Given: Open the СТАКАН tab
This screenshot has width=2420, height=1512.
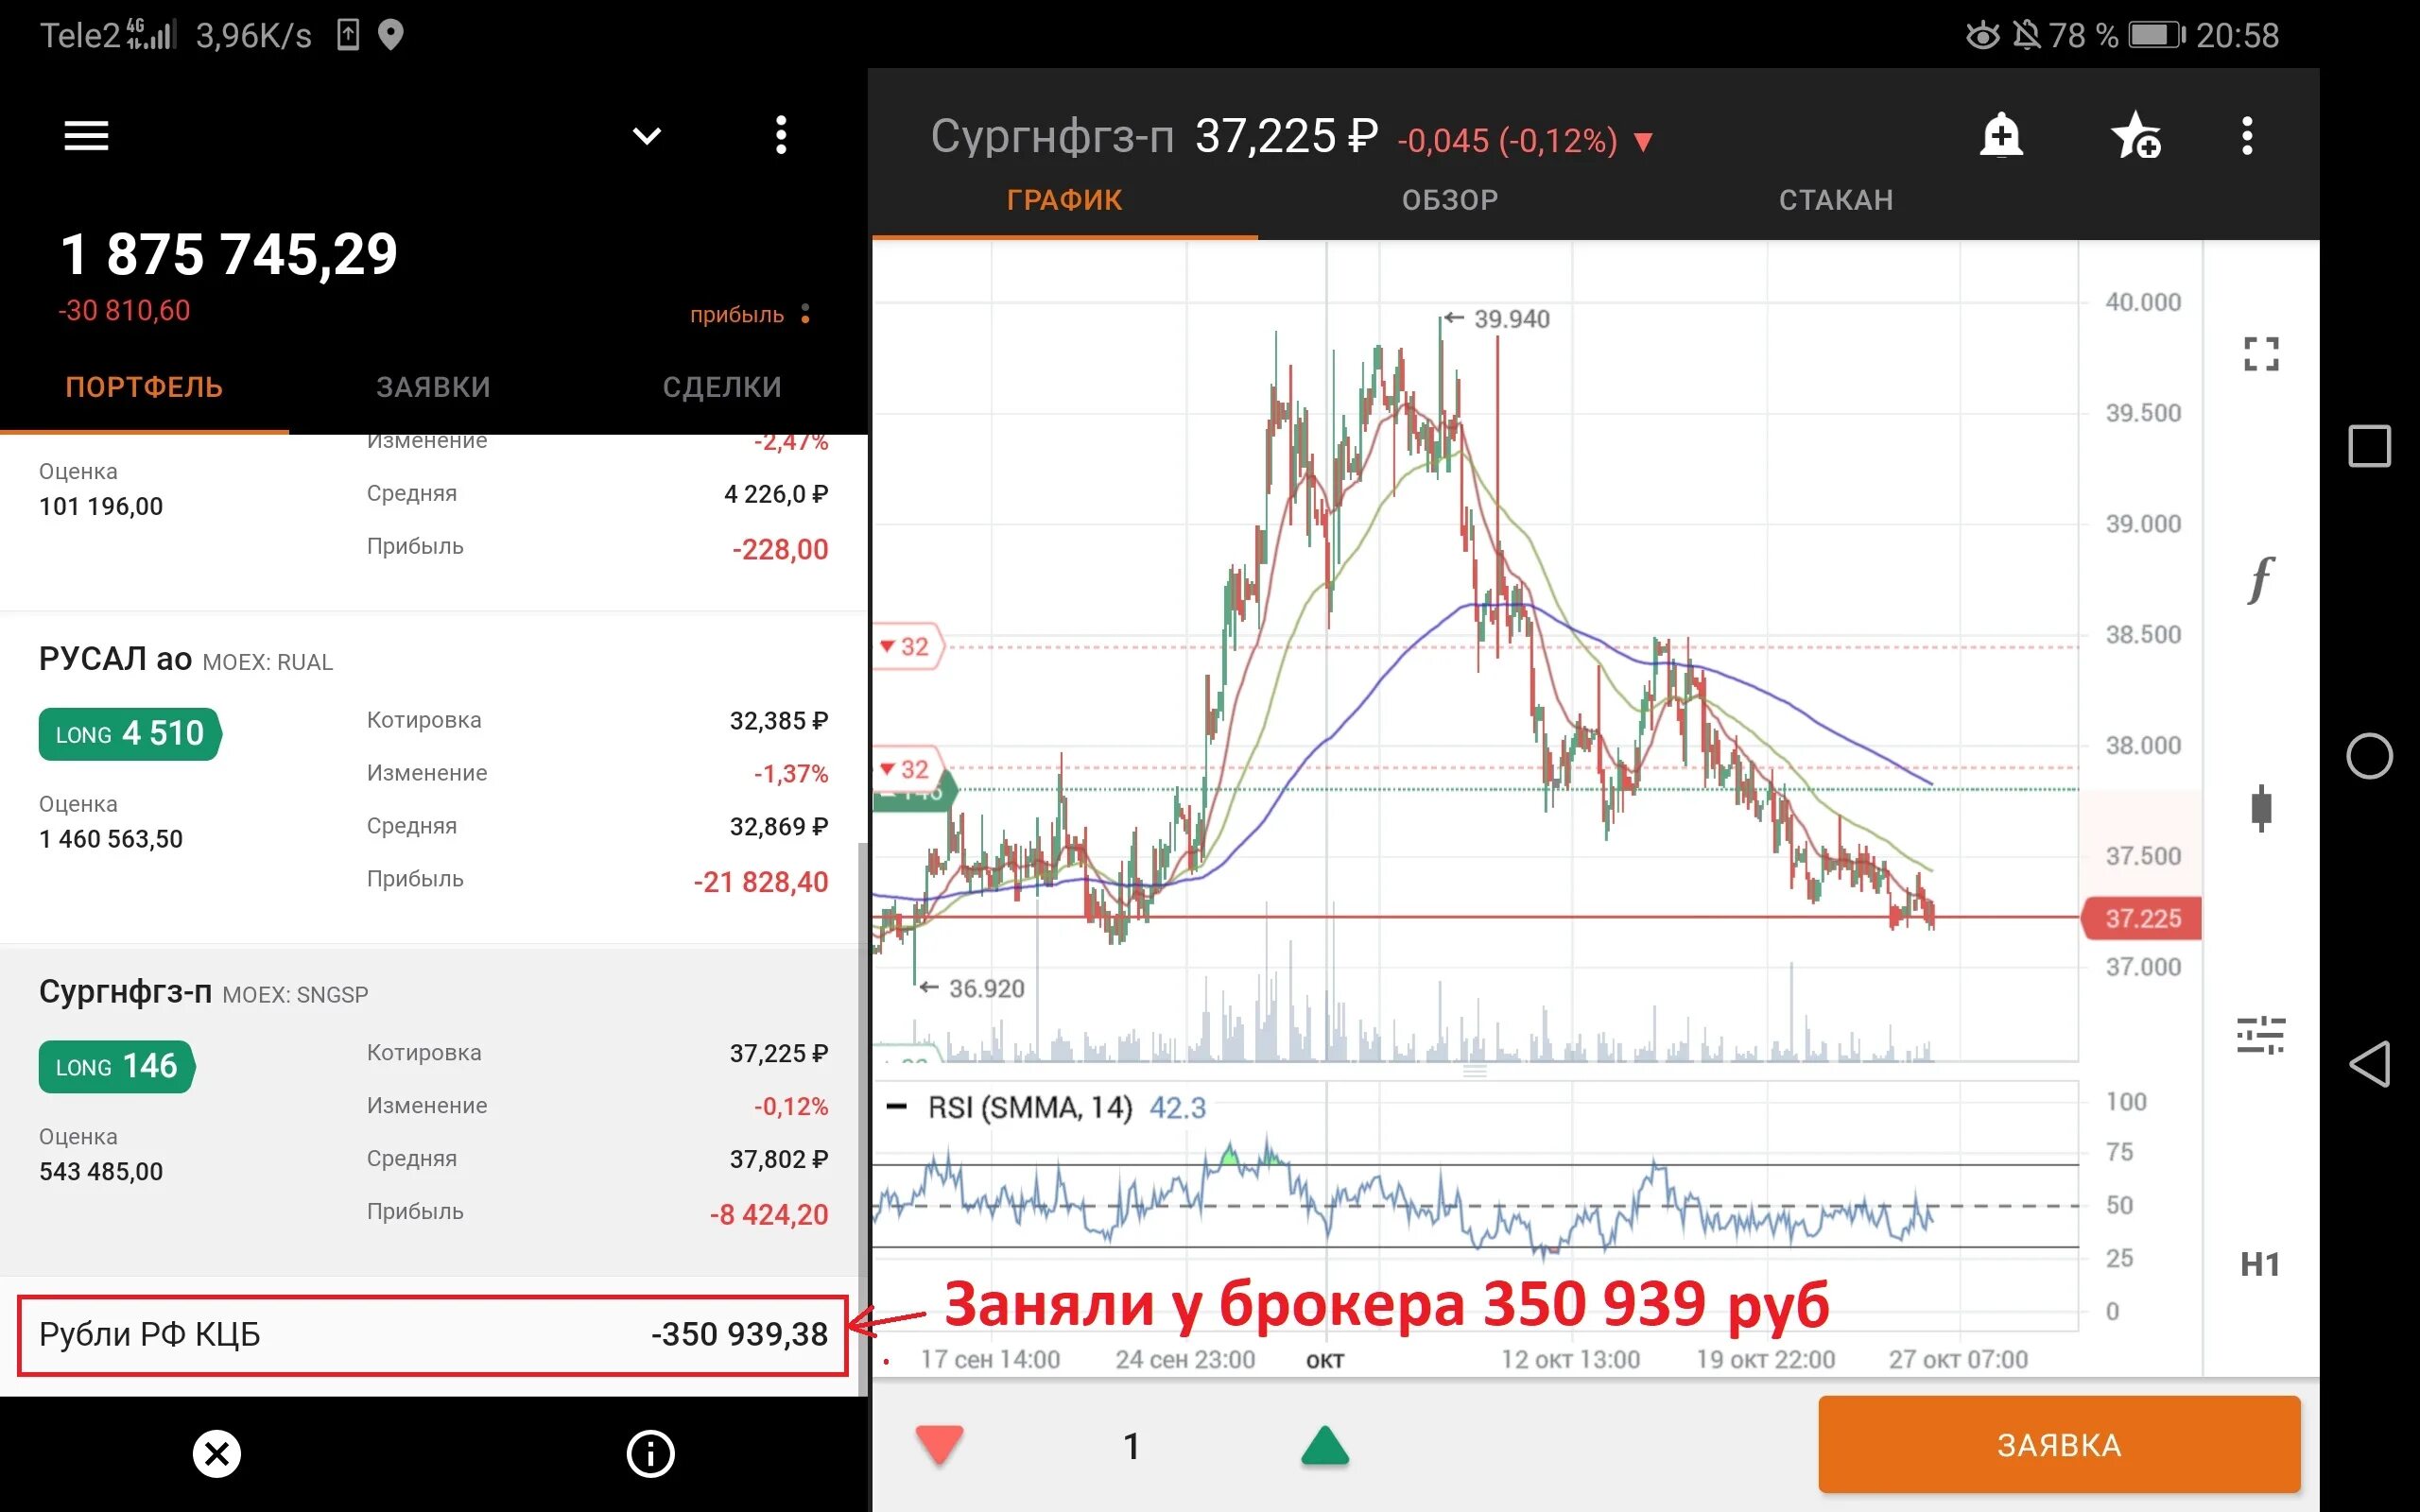Looking at the screenshot, I should click(x=1836, y=200).
